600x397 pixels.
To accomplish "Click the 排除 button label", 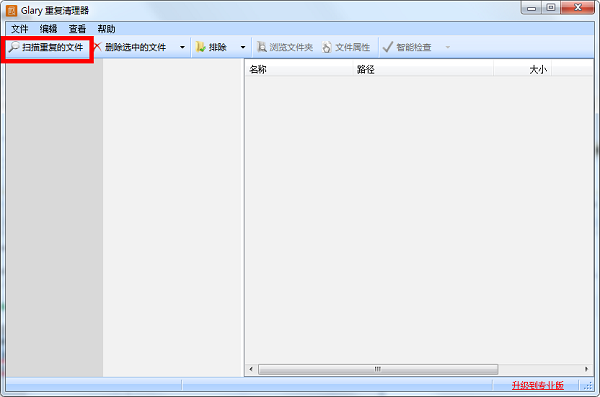I will [218, 47].
